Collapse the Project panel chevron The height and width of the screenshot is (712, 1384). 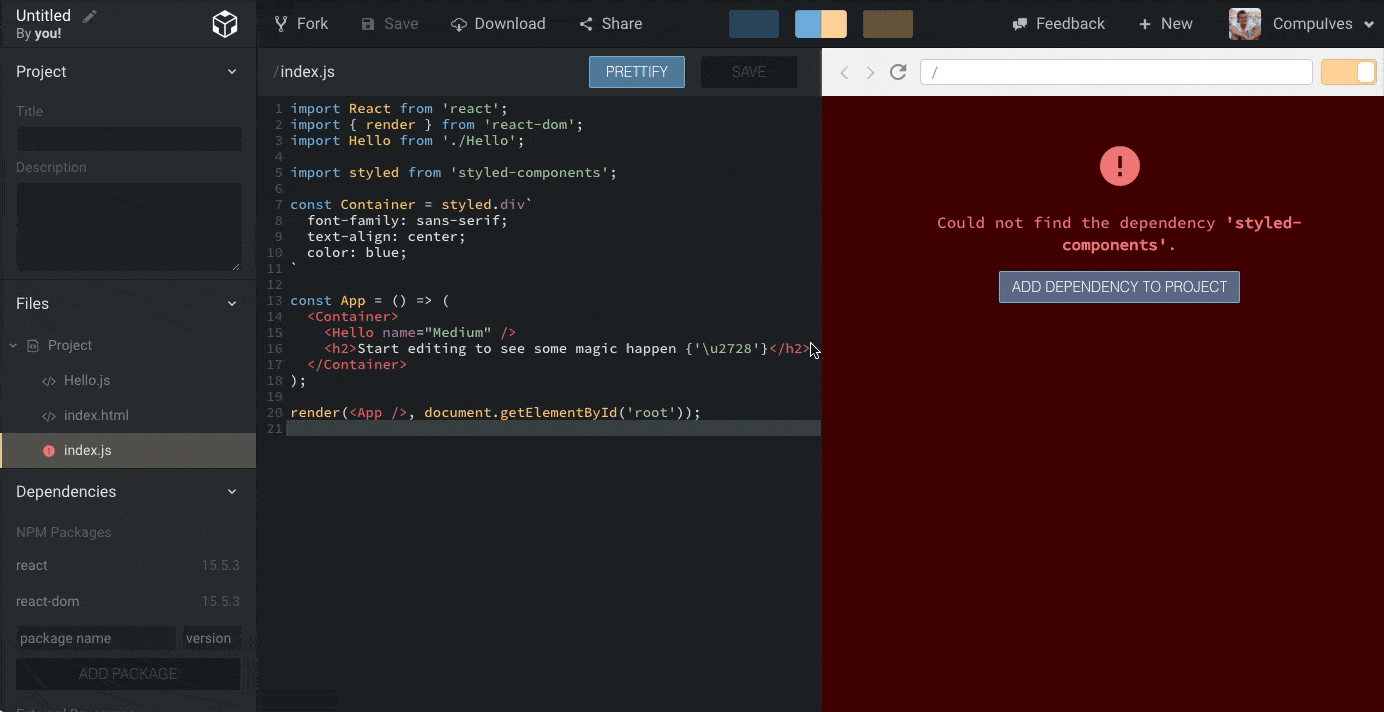[x=232, y=71]
